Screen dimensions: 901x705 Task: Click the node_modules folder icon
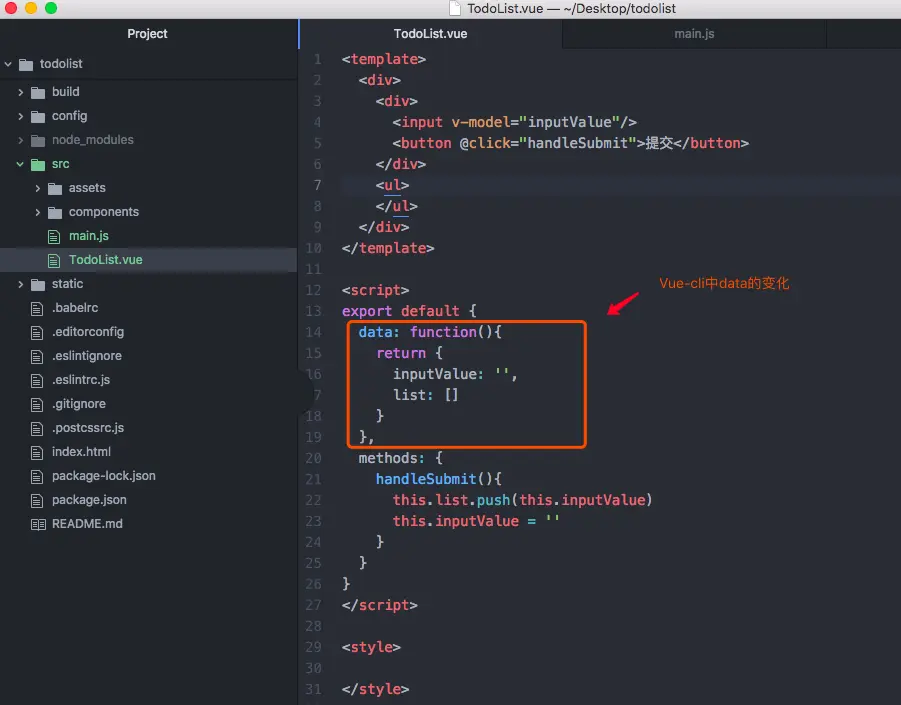point(38,140)
